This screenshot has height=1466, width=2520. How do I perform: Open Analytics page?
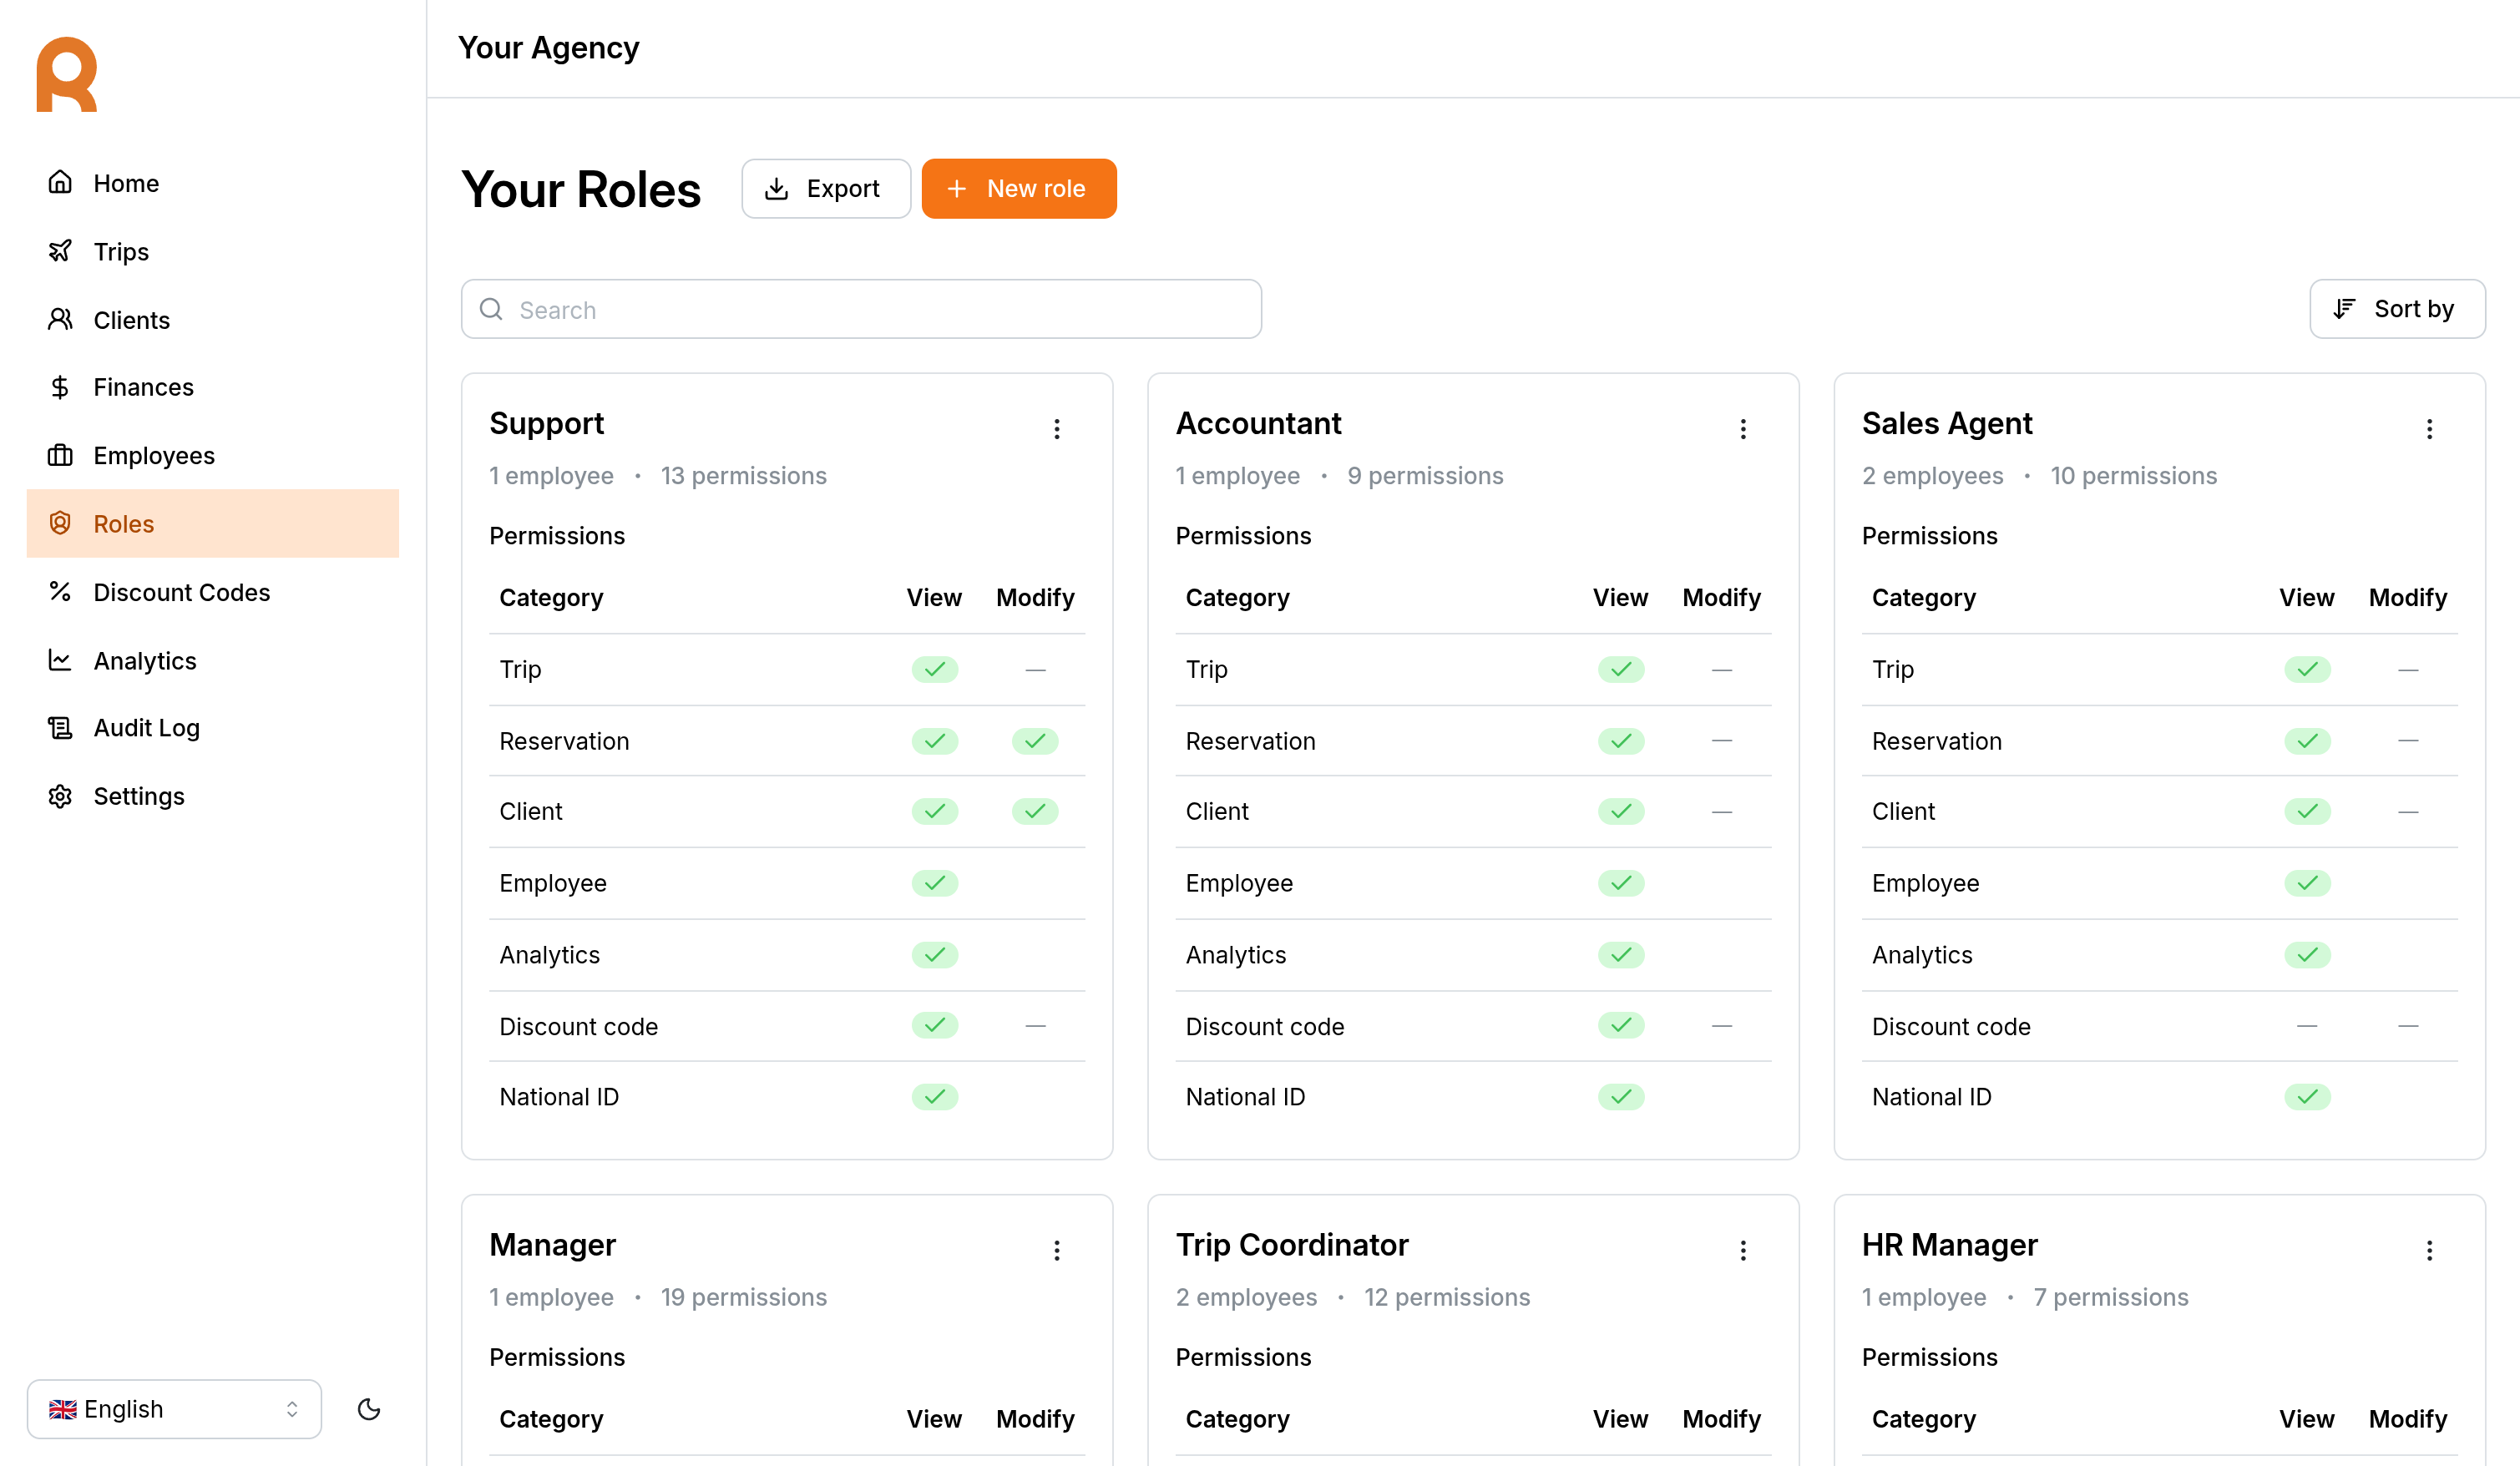(x=213, y=661)
